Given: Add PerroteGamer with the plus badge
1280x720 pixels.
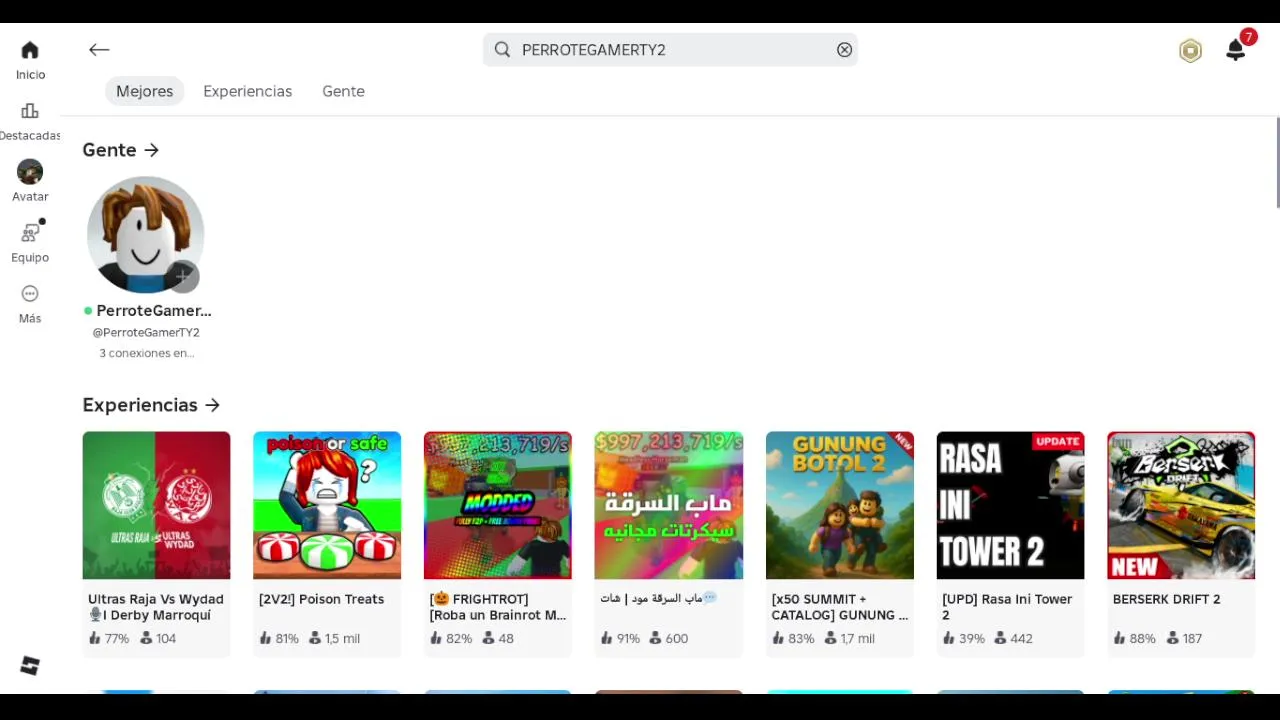Looking at the screenshot, I should (183, 275).
